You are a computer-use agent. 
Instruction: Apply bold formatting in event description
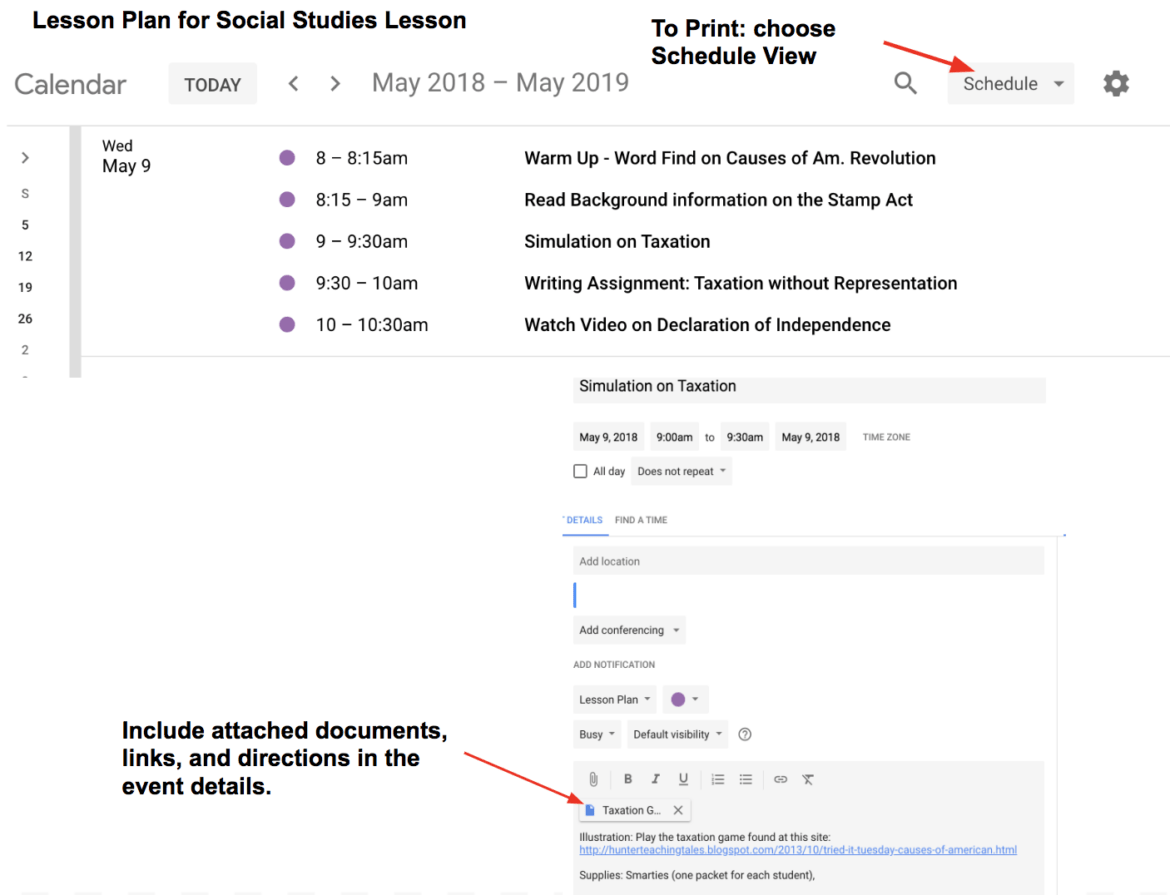coord(627,779)
